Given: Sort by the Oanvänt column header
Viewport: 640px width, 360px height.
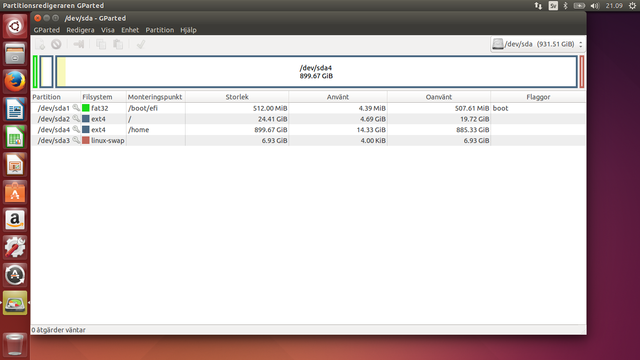Looking at the screenshot, I should pyautogui.click(x=439, y=97).
